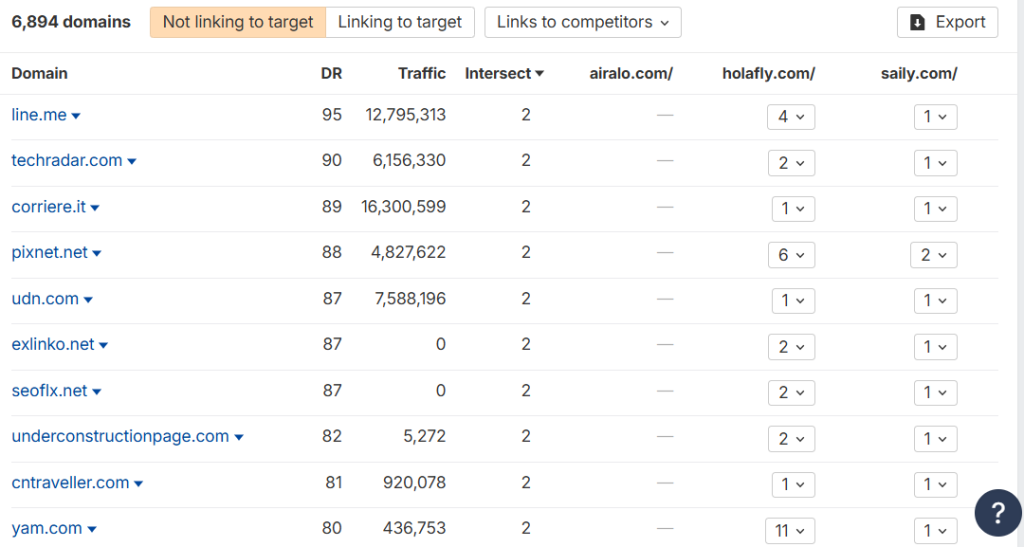The image size is (1024, 547).
Task: Select traffic value 436,753
Action: 414,528
